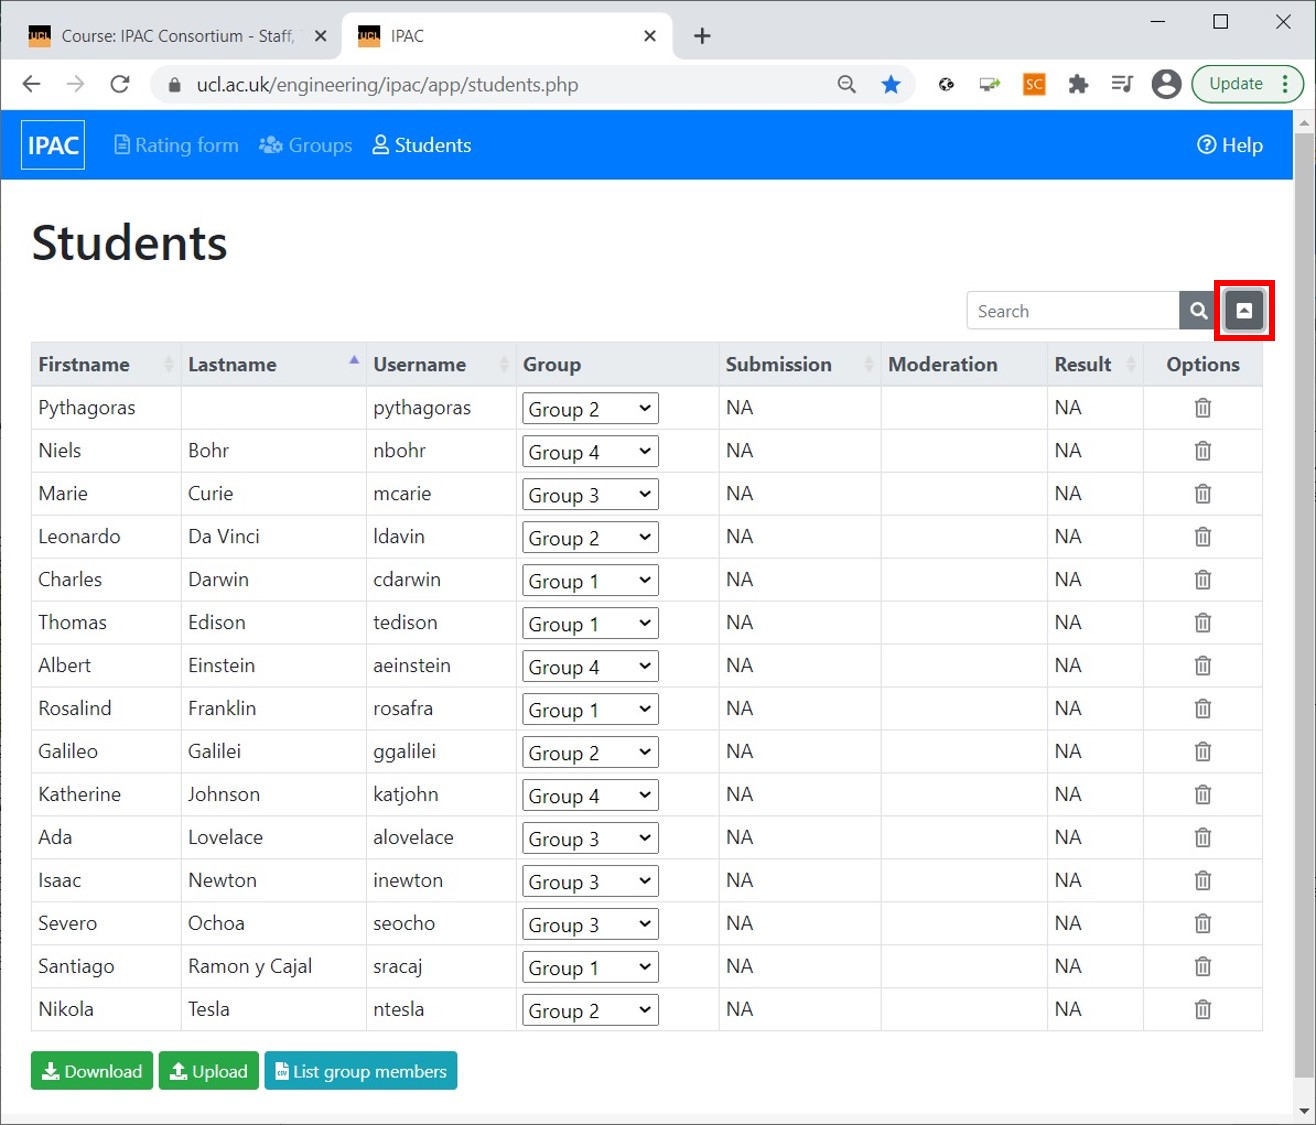Open media control icon in toolbar
Screen dimensions: 1316x1125
coord(1122,85)
